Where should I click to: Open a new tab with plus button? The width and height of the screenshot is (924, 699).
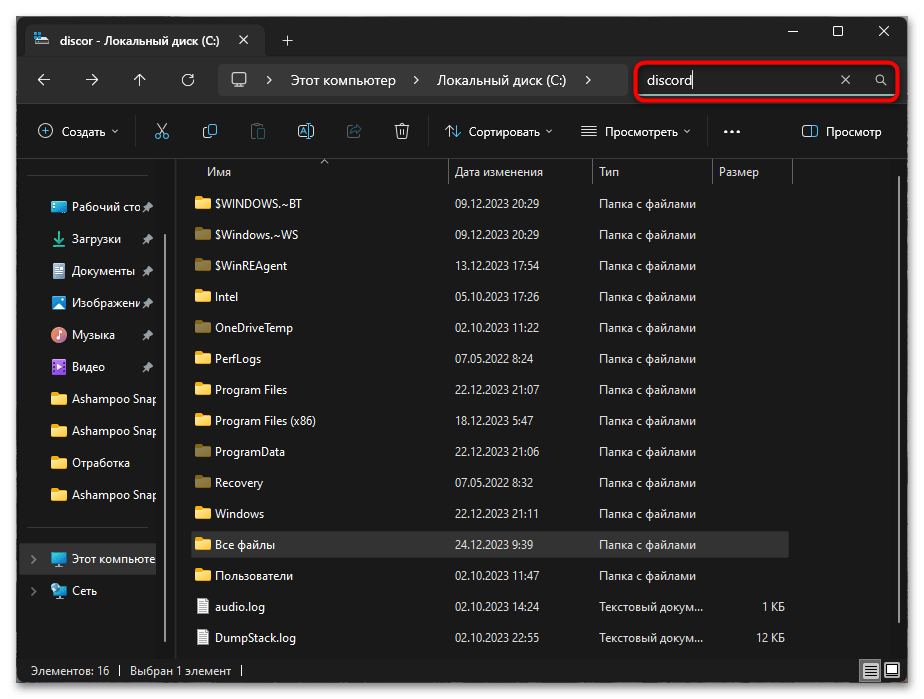click(288, 40)
